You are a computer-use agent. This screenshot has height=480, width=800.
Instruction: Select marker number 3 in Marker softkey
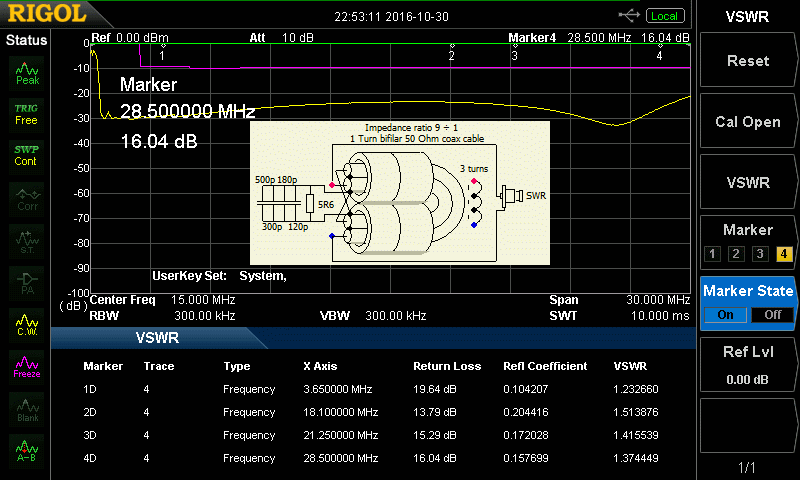point(759,253)
